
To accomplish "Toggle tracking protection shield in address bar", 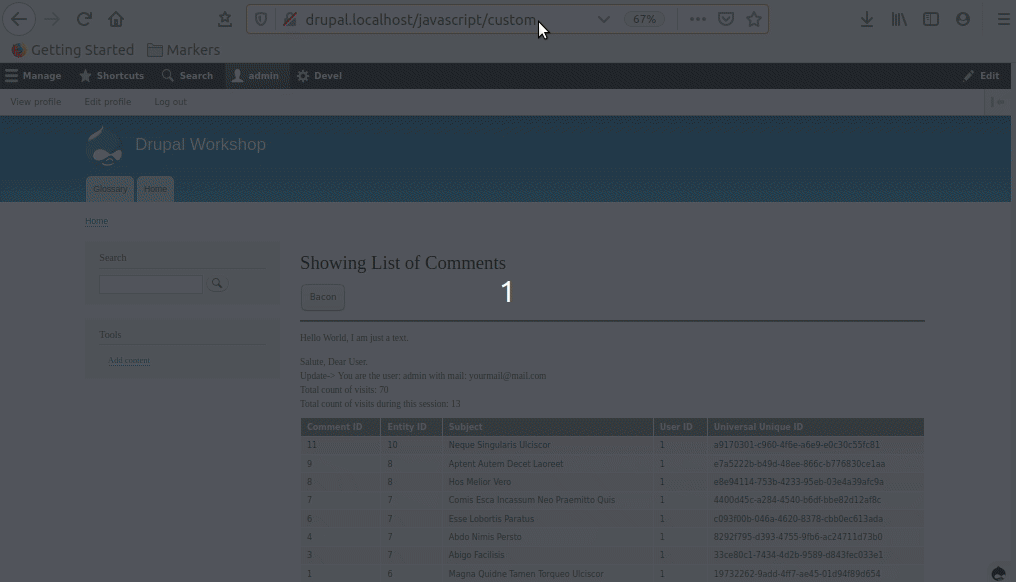I will (260, 18).
